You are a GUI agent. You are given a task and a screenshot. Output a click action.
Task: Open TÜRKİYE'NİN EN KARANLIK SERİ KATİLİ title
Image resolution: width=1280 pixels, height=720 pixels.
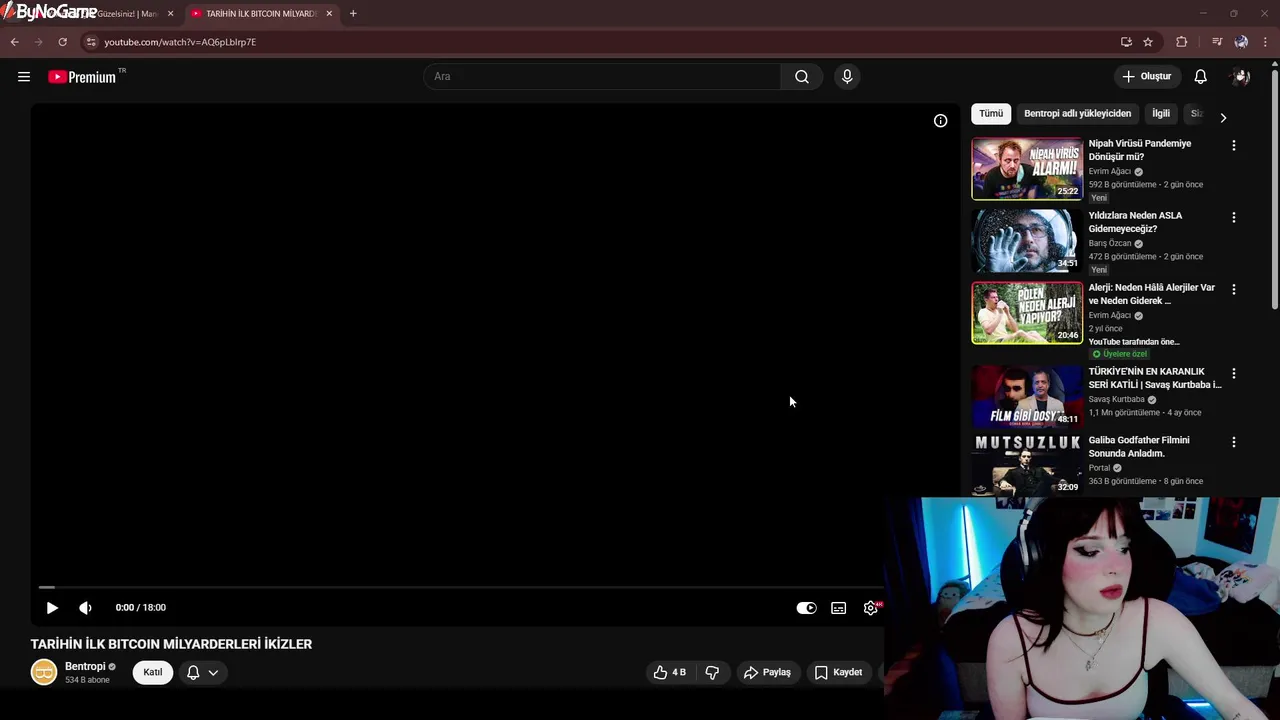(1155, 378)
